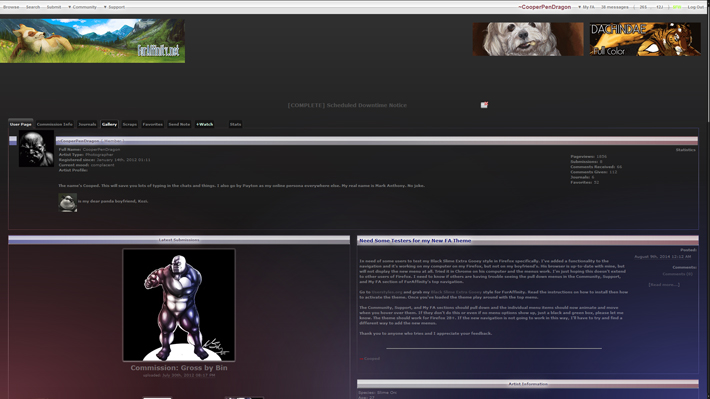Switch to the User Page tab
The image size is (710, 399).
click(21, 124)
